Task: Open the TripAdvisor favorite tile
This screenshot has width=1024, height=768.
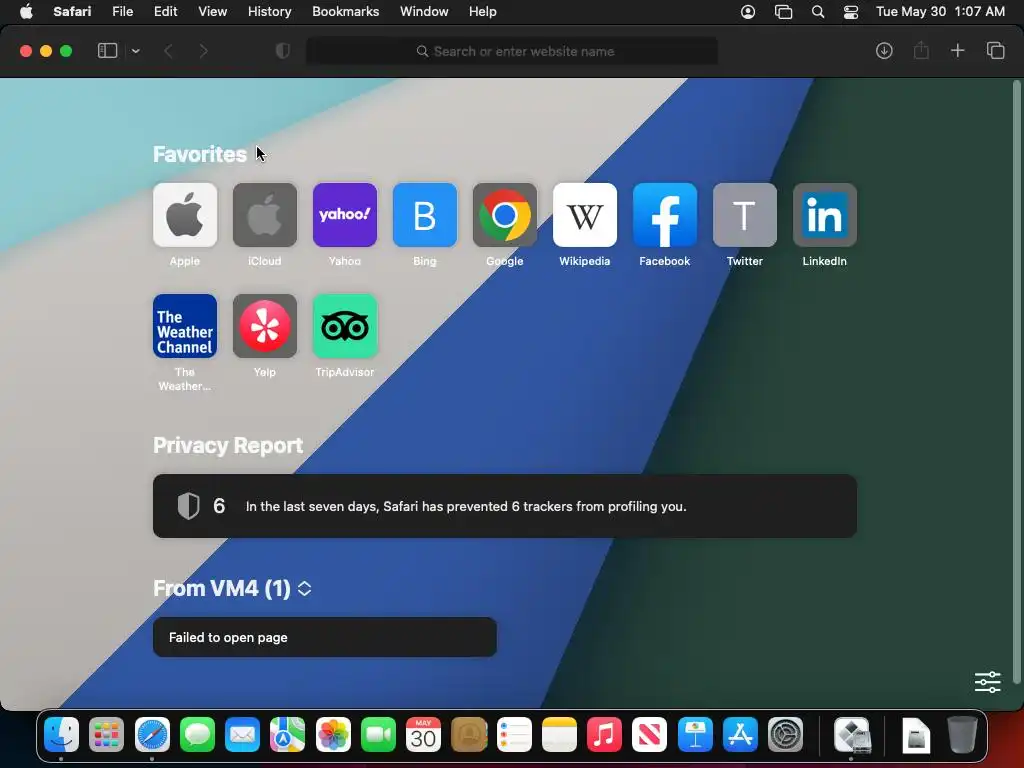Action: coord(345,326)
